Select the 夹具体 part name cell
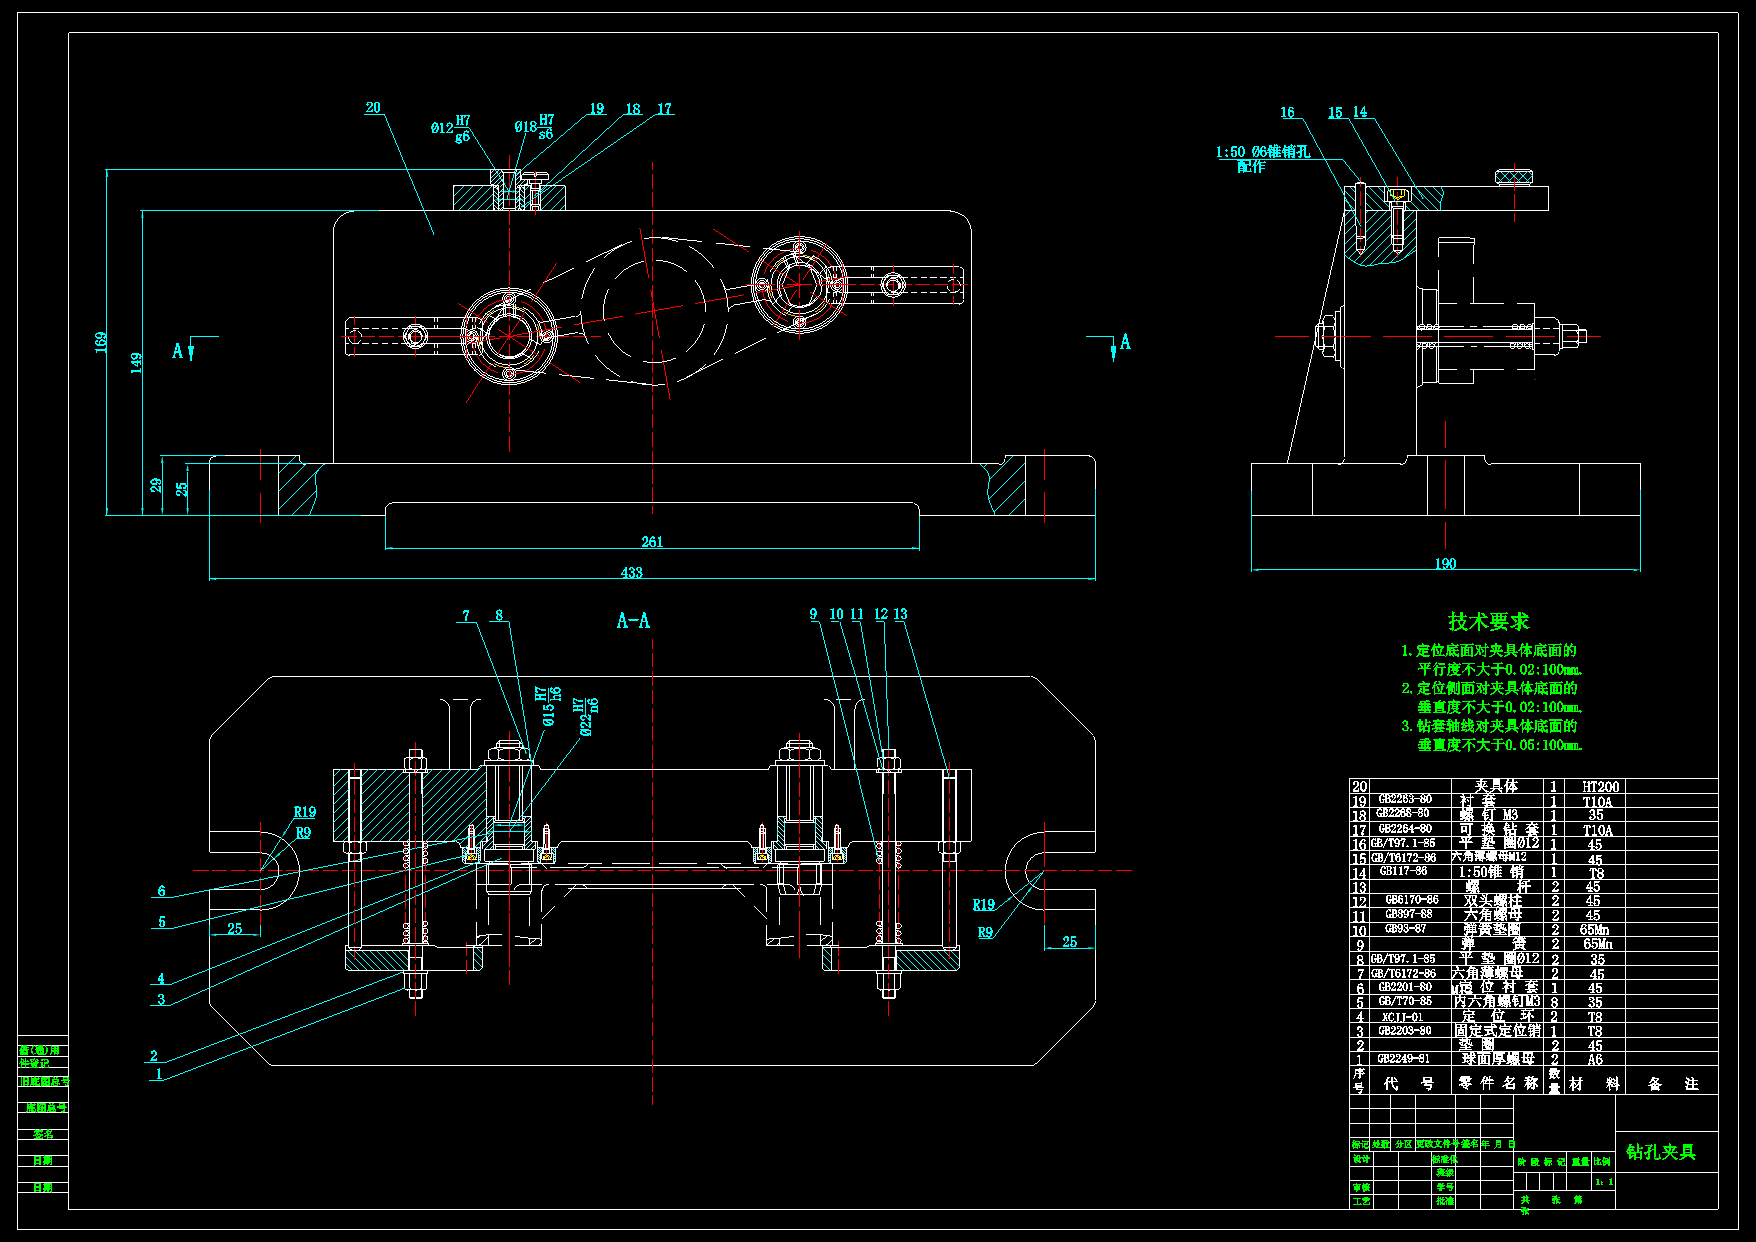 1496,787
